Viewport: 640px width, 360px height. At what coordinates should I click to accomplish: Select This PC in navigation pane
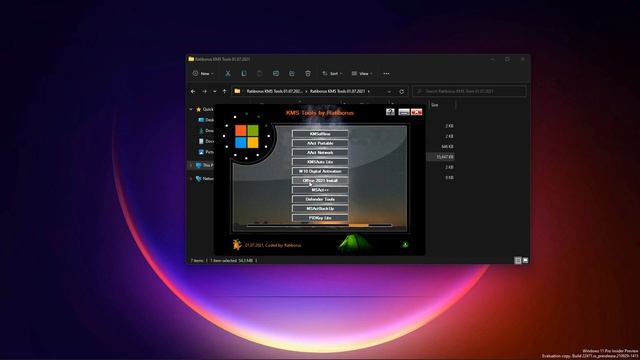tap(204, 165)
